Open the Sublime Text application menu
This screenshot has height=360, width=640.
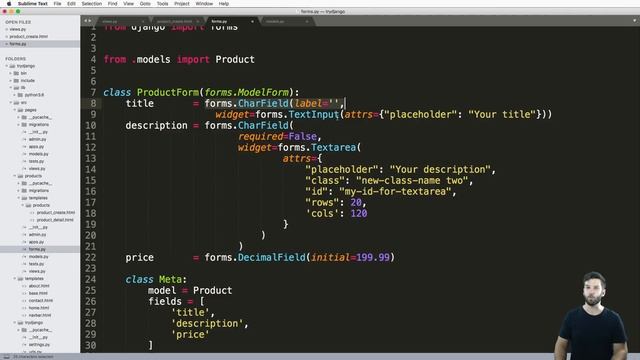pos(33,4)
